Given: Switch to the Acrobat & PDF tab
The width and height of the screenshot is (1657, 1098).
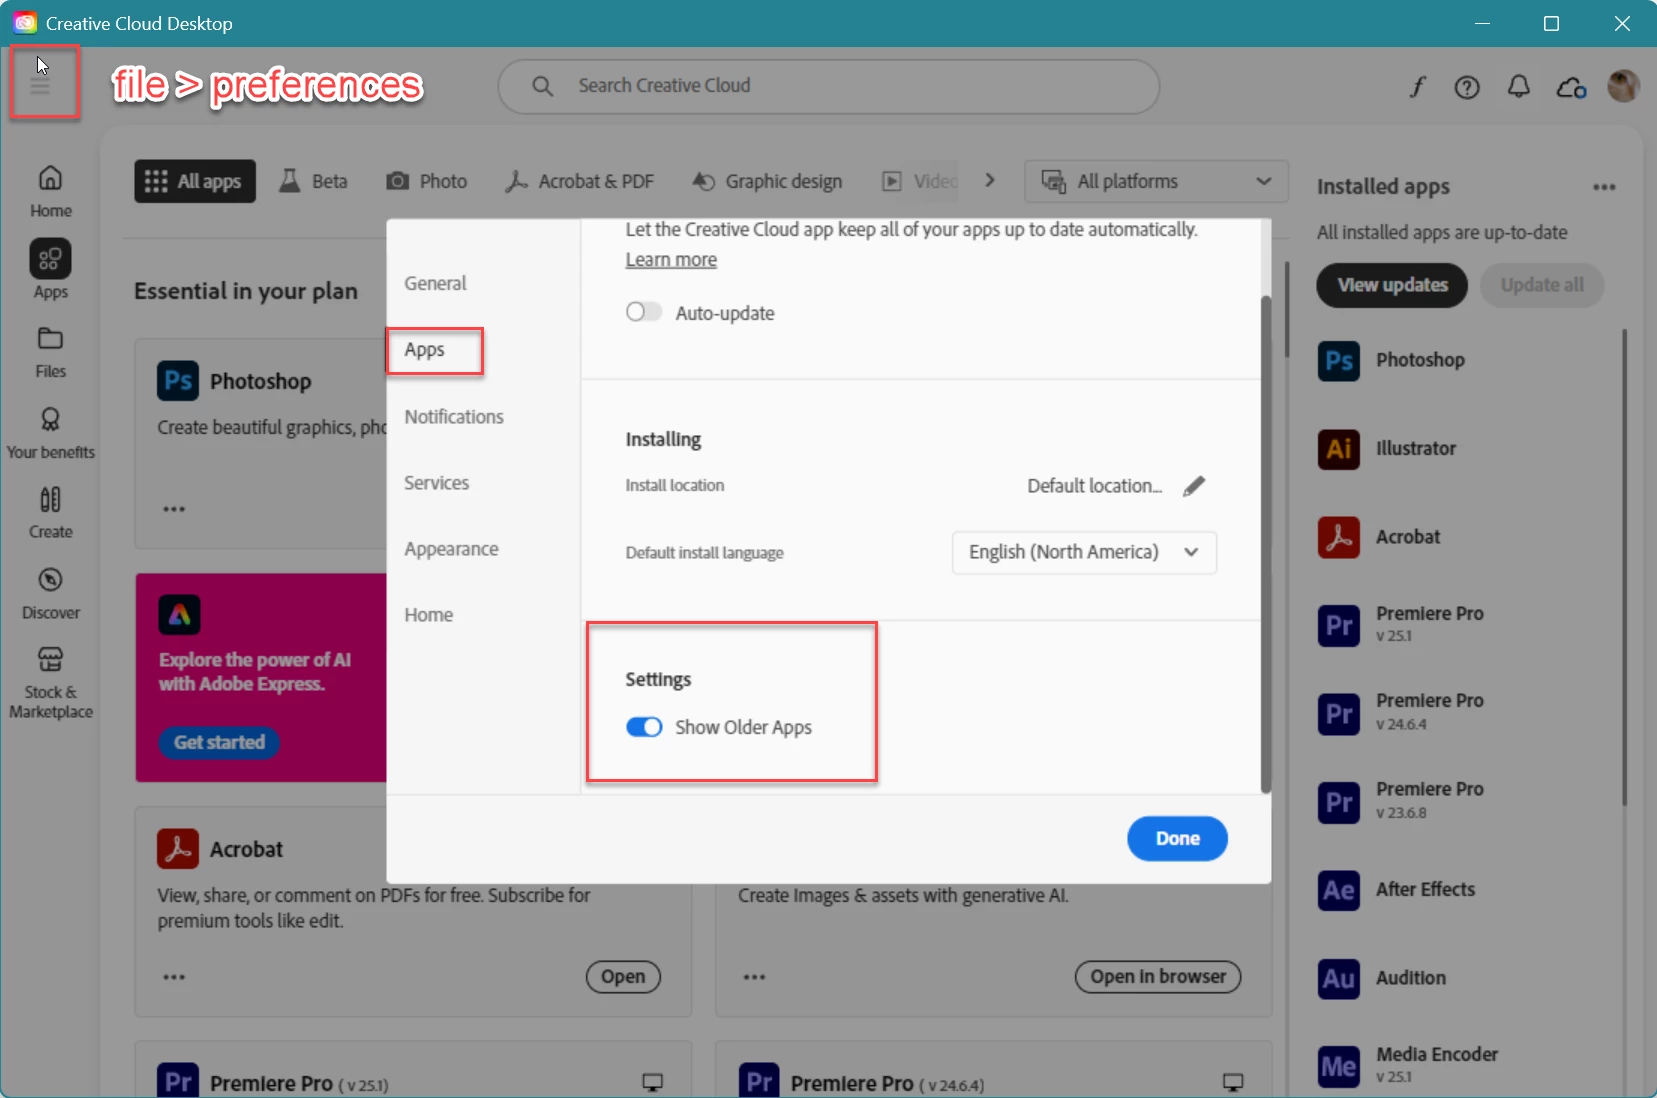Looking at the screenshot, I should (x=579, y=181).
